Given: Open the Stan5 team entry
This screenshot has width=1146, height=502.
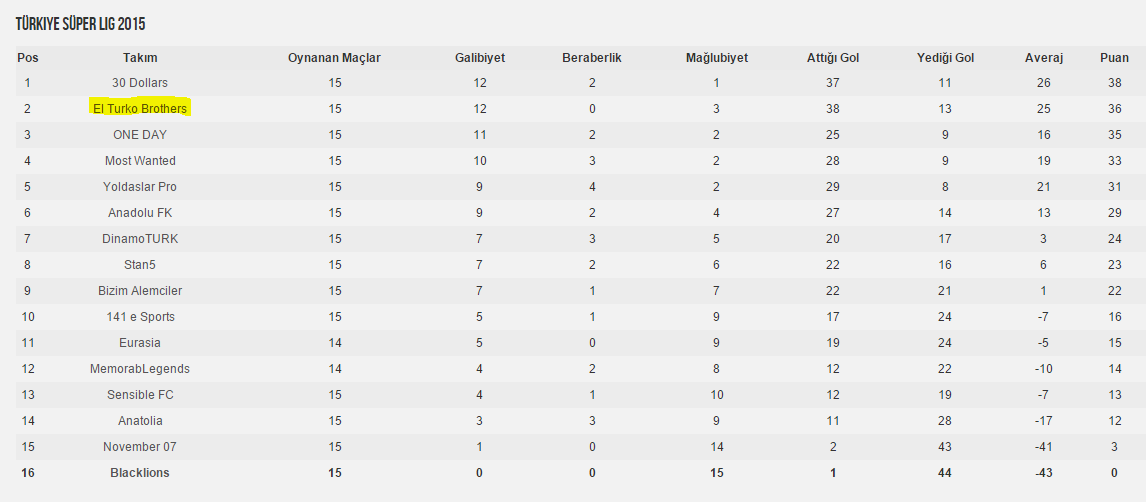Looking at the screenshot, I should pyautogui.click(x=140, y=265).
